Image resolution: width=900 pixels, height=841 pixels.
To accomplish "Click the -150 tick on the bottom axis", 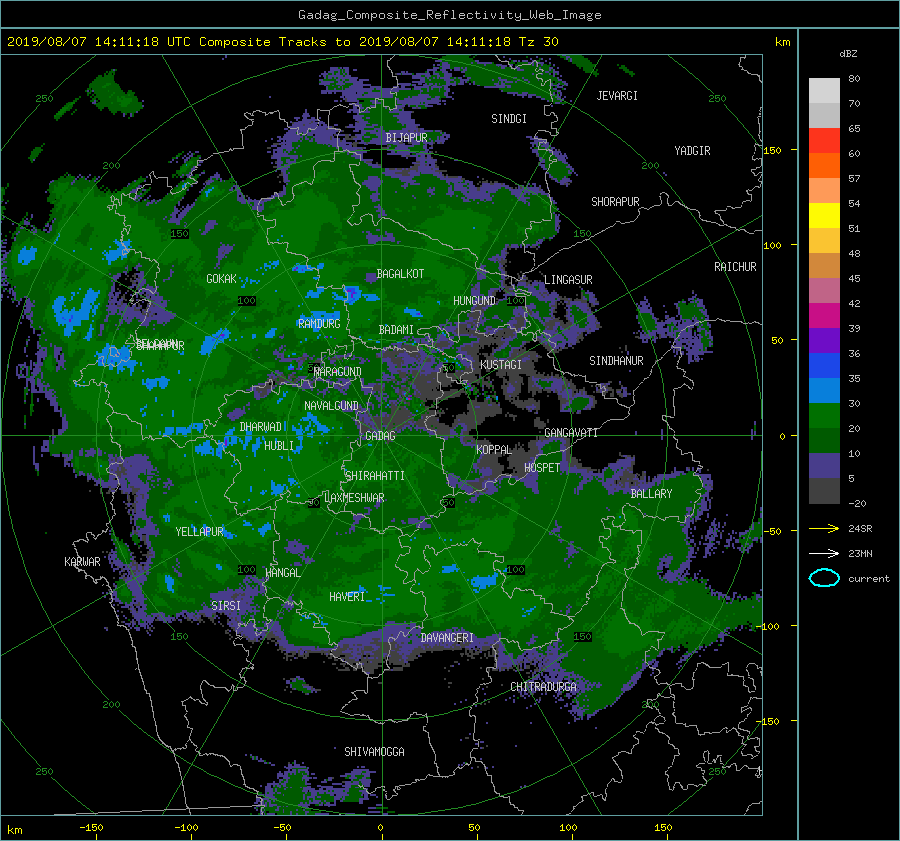I will coord(91,828).
